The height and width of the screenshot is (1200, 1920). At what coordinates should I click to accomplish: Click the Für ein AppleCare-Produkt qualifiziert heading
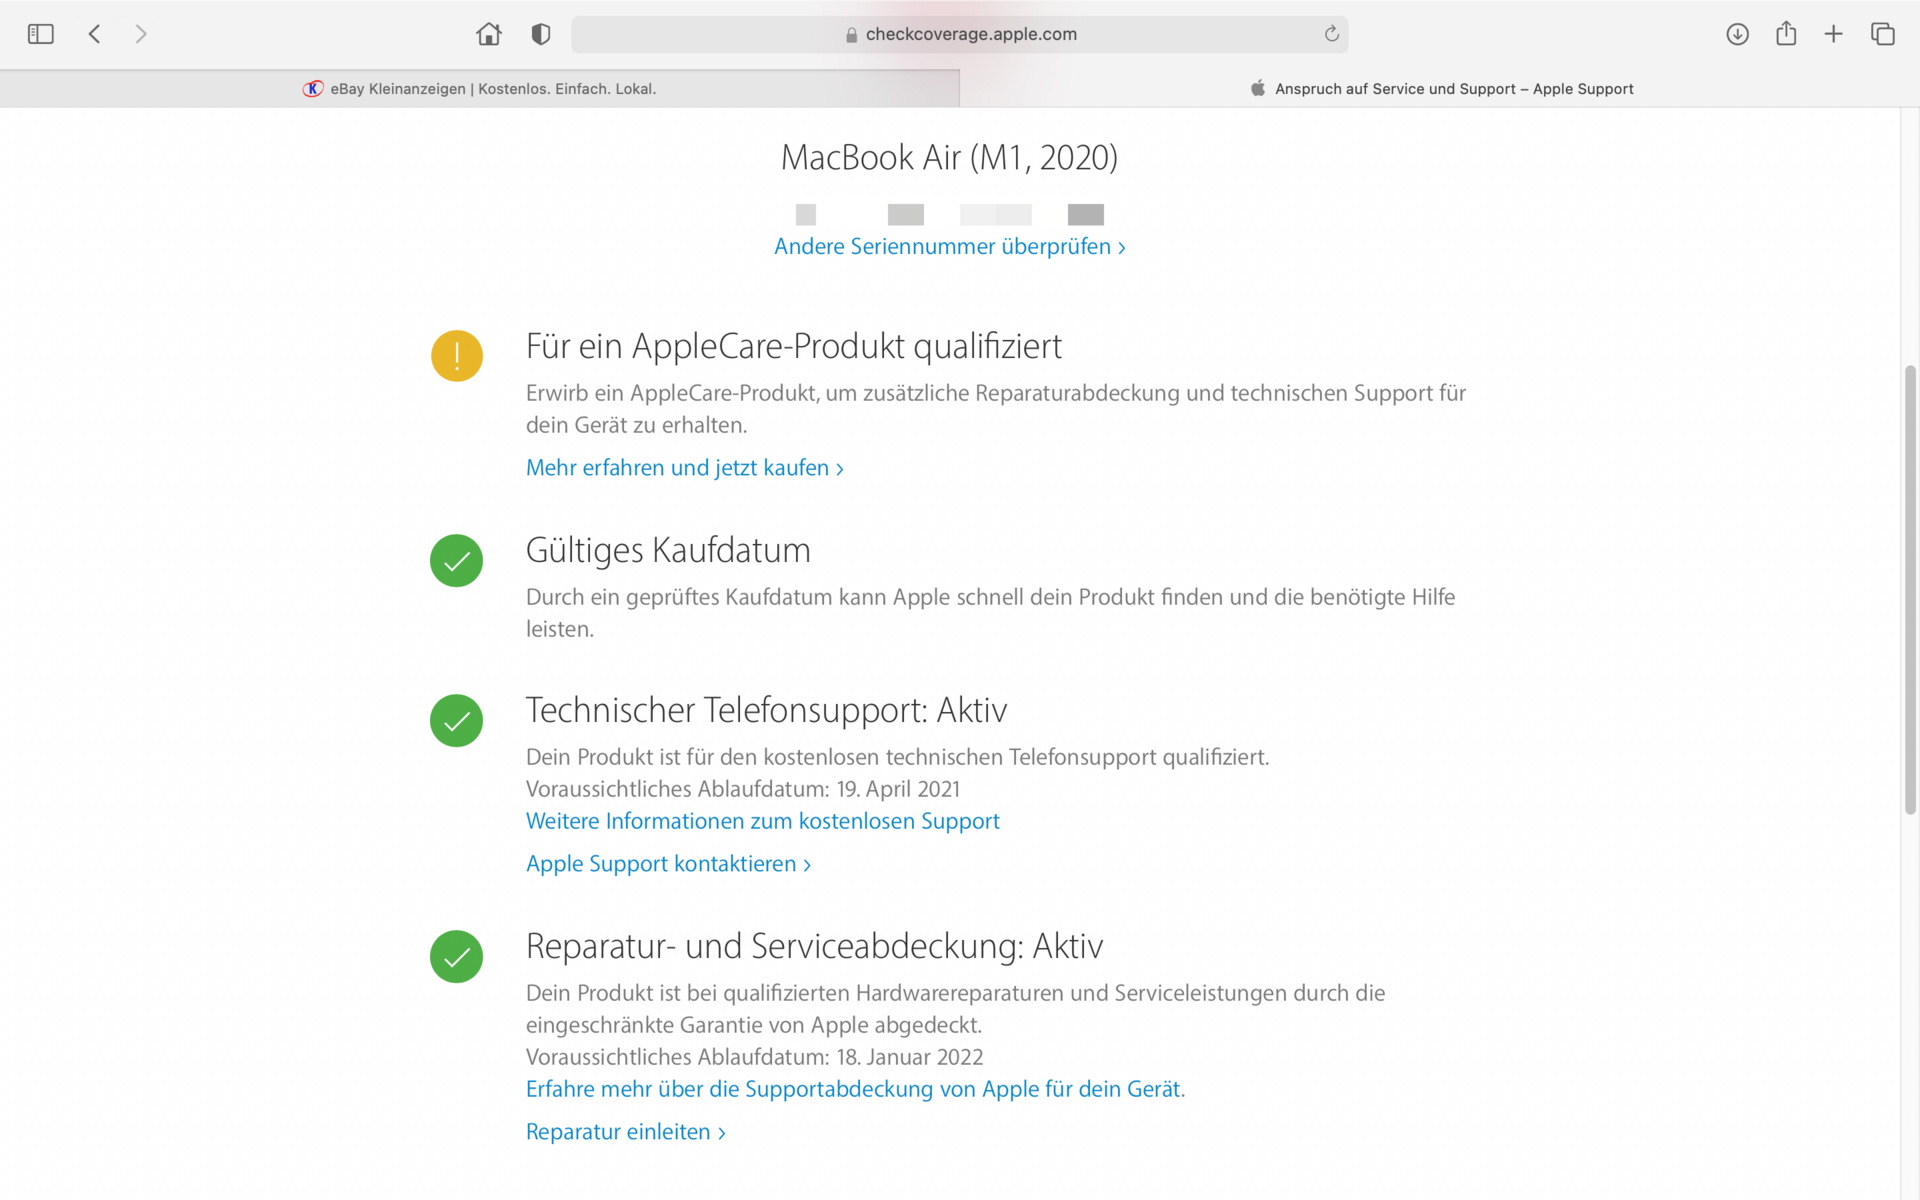[x=794, y=346]
